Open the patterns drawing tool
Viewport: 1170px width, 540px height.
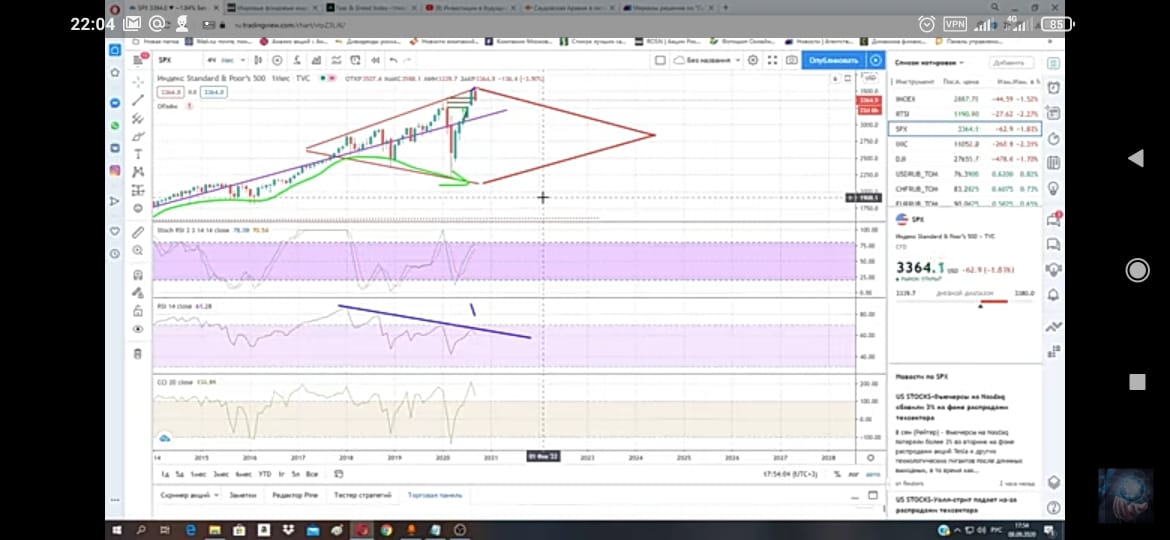138,172
